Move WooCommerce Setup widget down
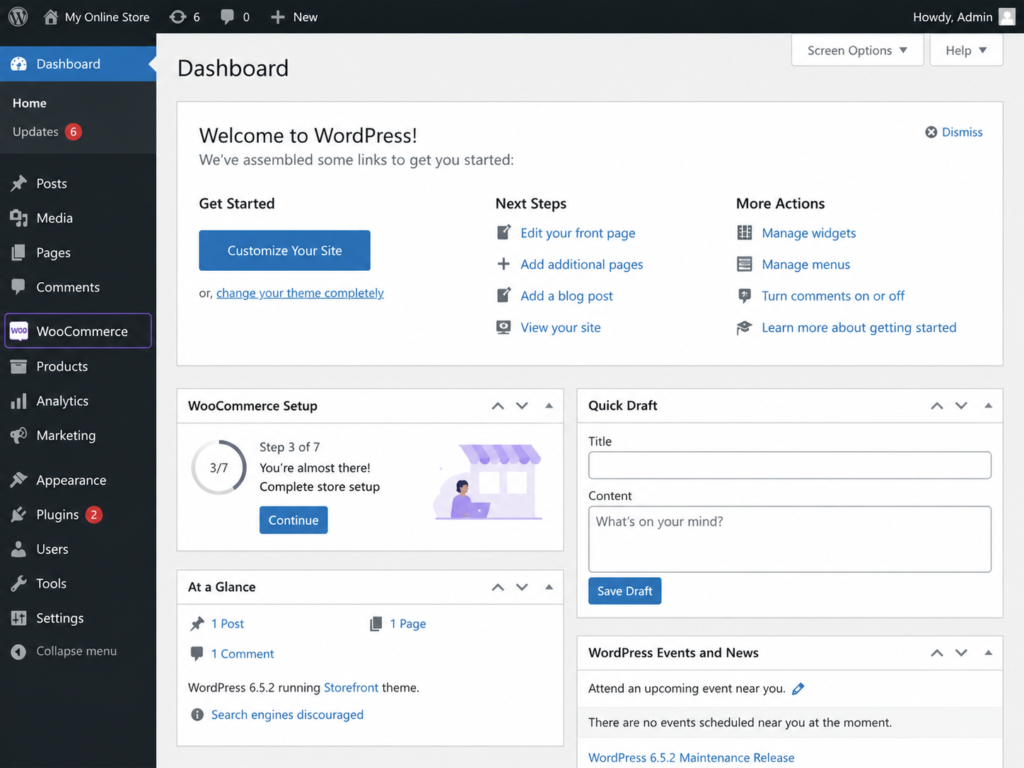The width and height of the screenshot is (1024, 768). point(522,406)
